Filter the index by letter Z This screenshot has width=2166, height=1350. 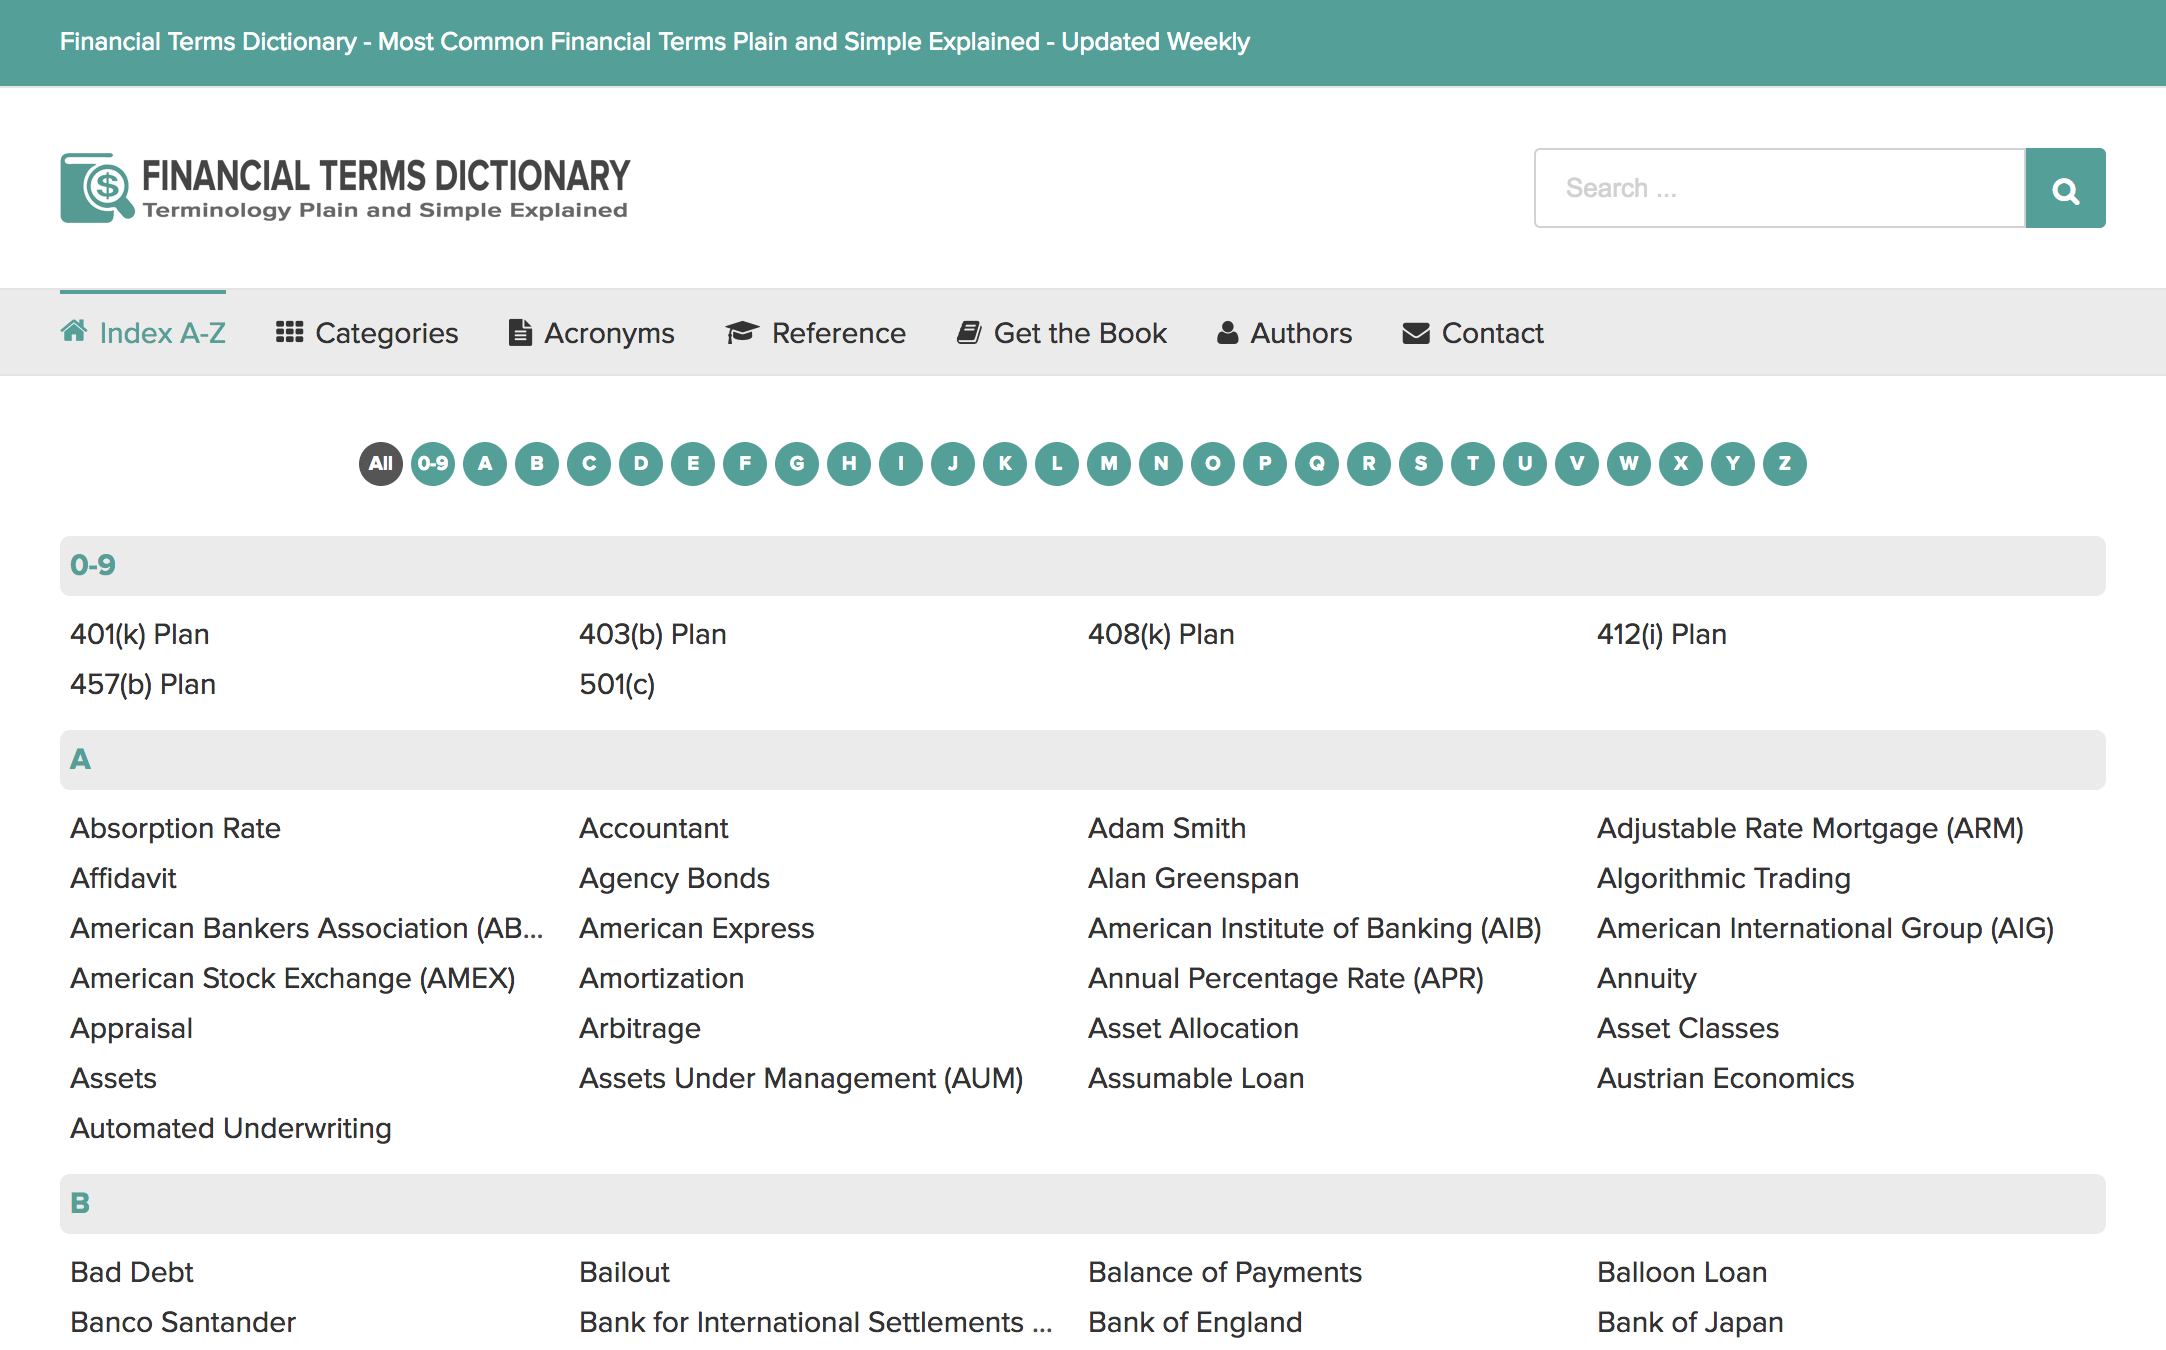coord(1785,464)
